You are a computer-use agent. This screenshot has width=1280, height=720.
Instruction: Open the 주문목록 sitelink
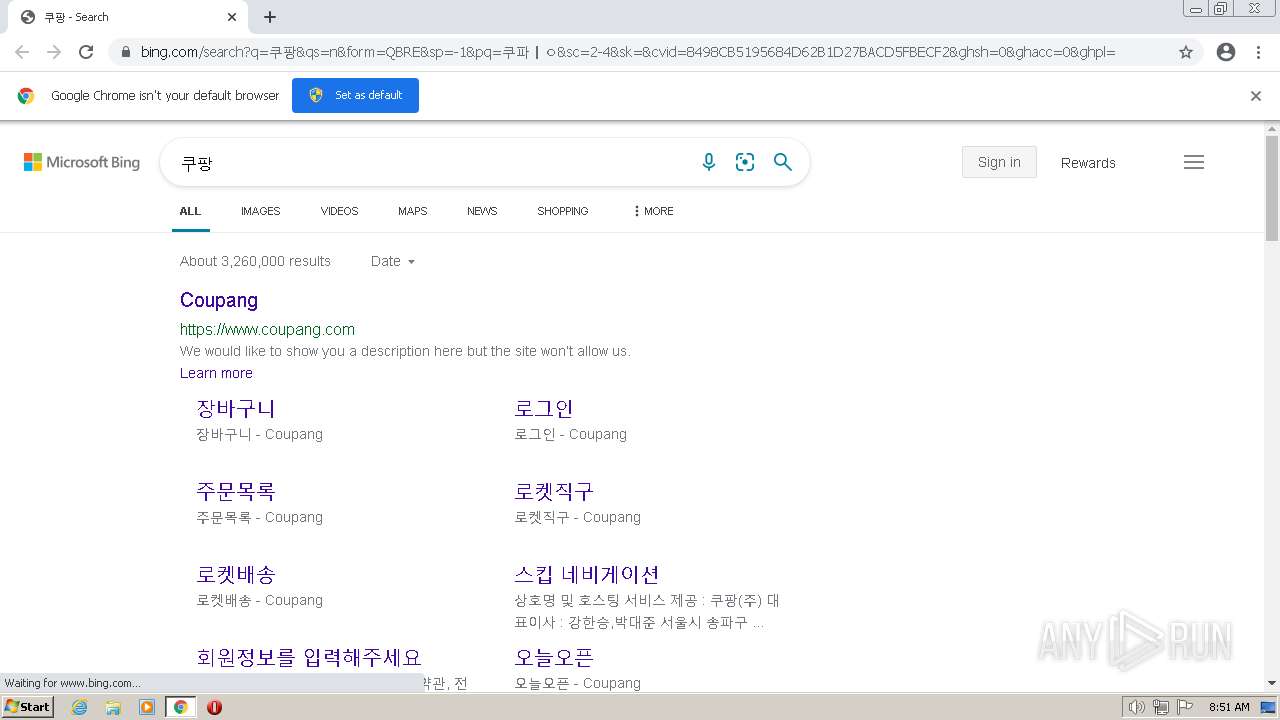pos(235,491)
